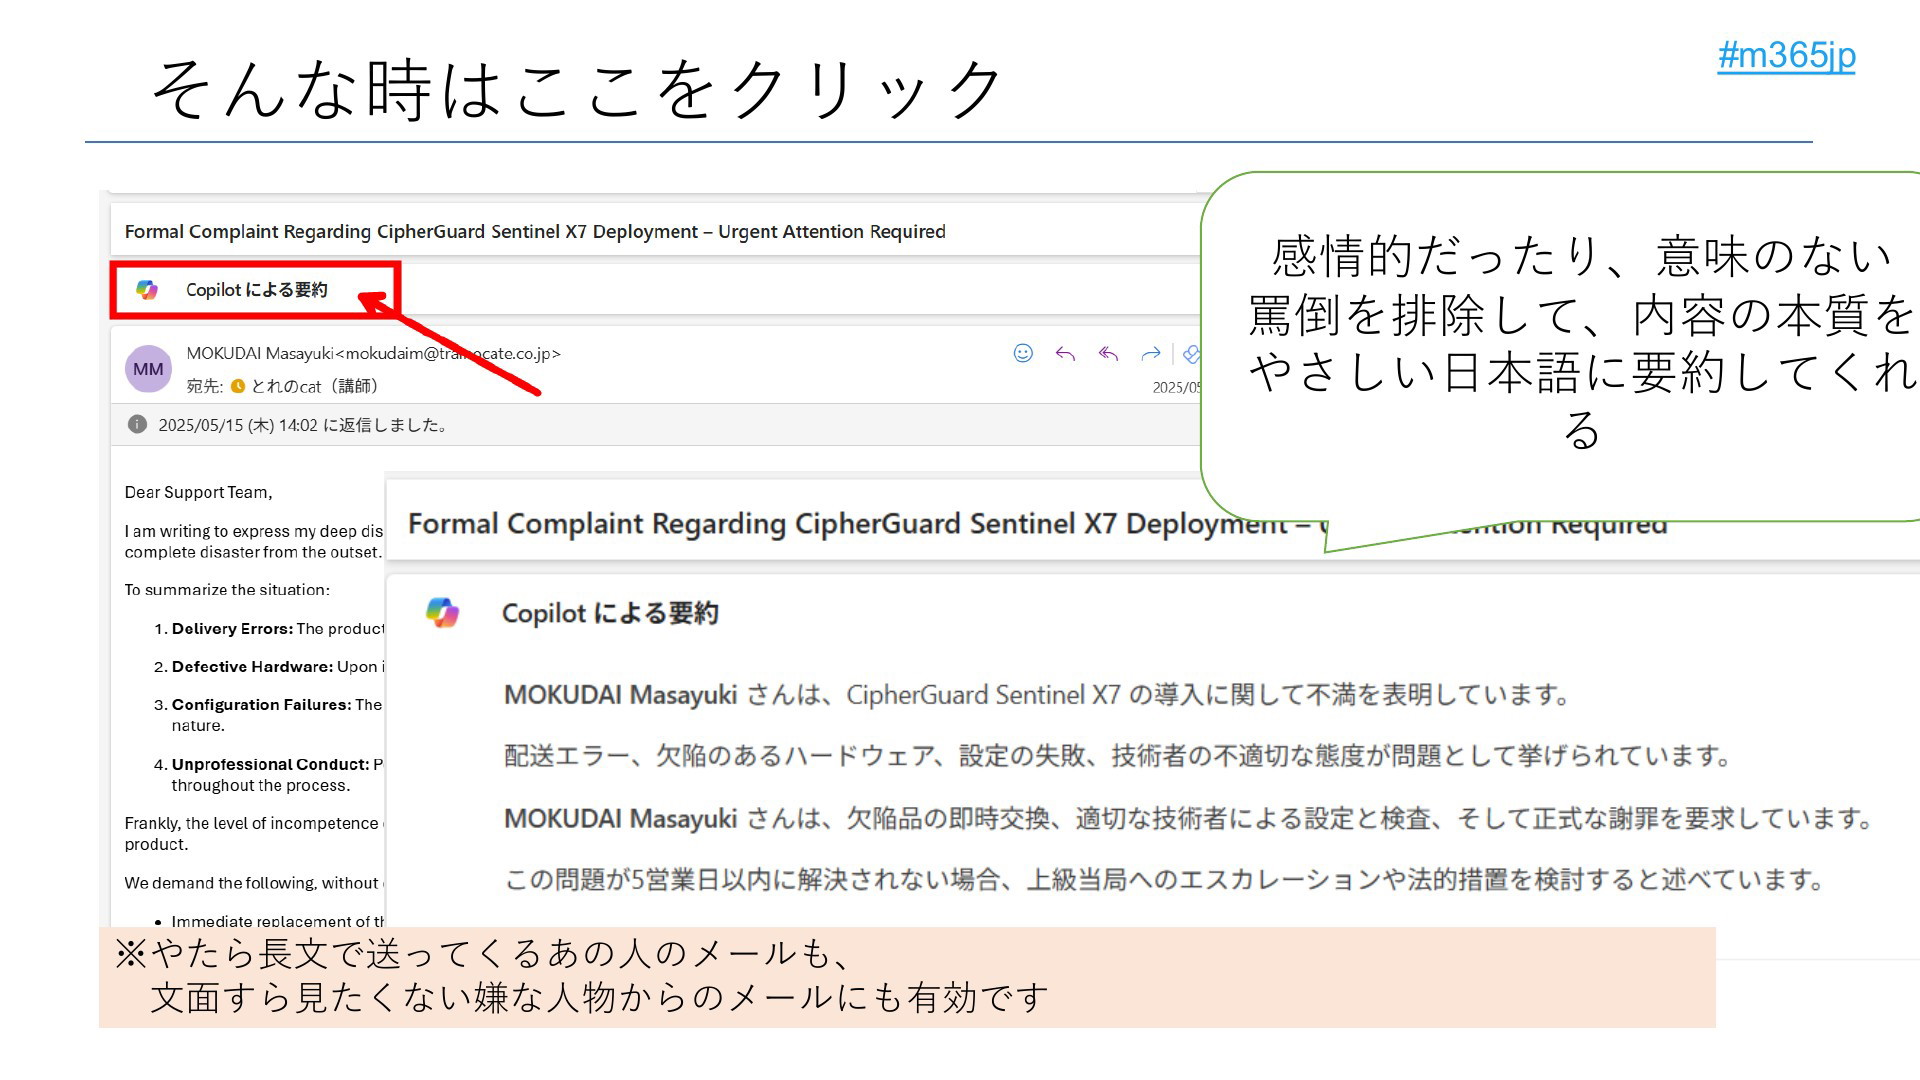
Task: Click the summary line about 5営業日以内
Action: click(1165, 880)
